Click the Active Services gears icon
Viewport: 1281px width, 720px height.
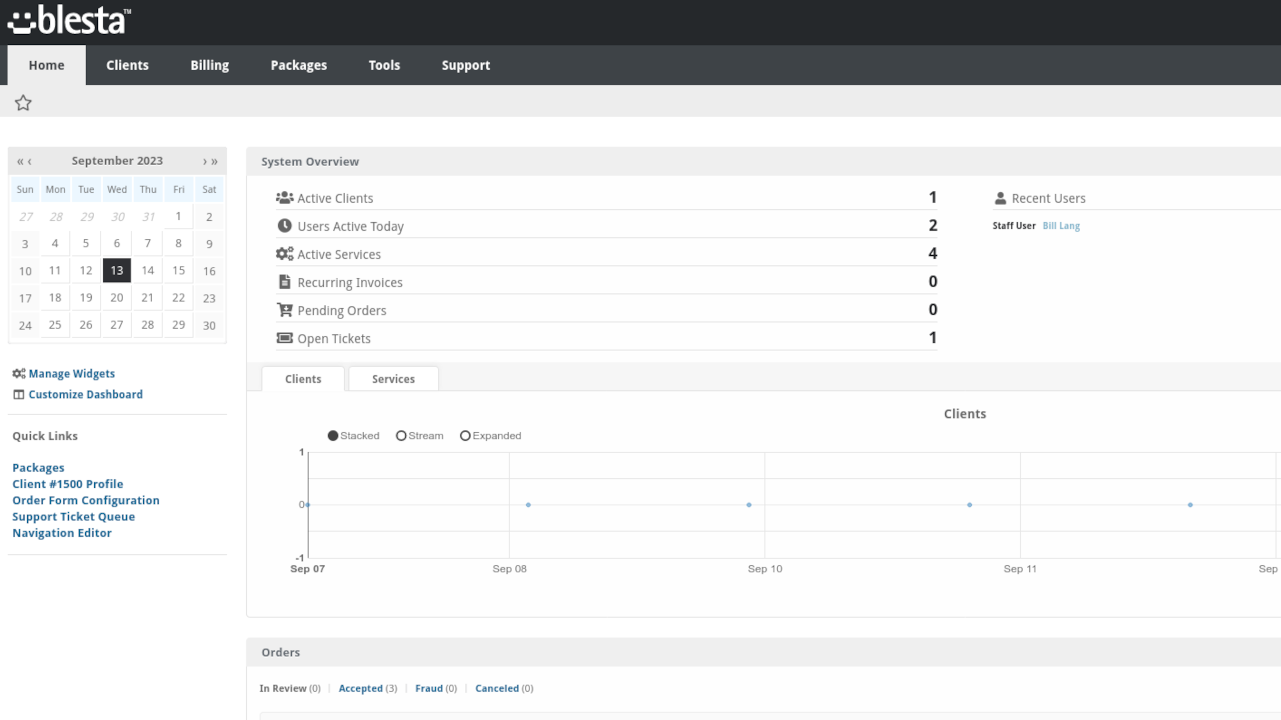tap(285, 254)
